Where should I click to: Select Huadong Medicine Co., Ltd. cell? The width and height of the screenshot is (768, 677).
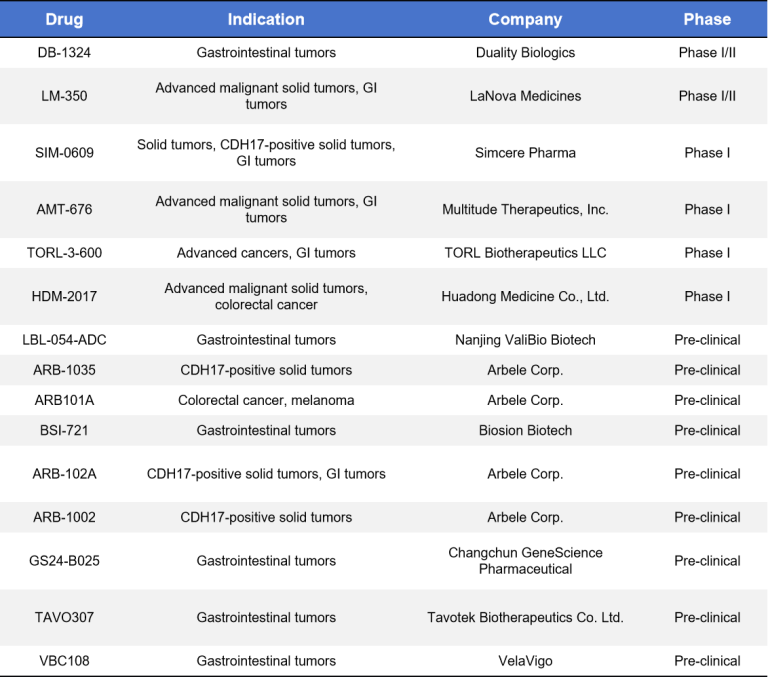click(x=525, y=296)
